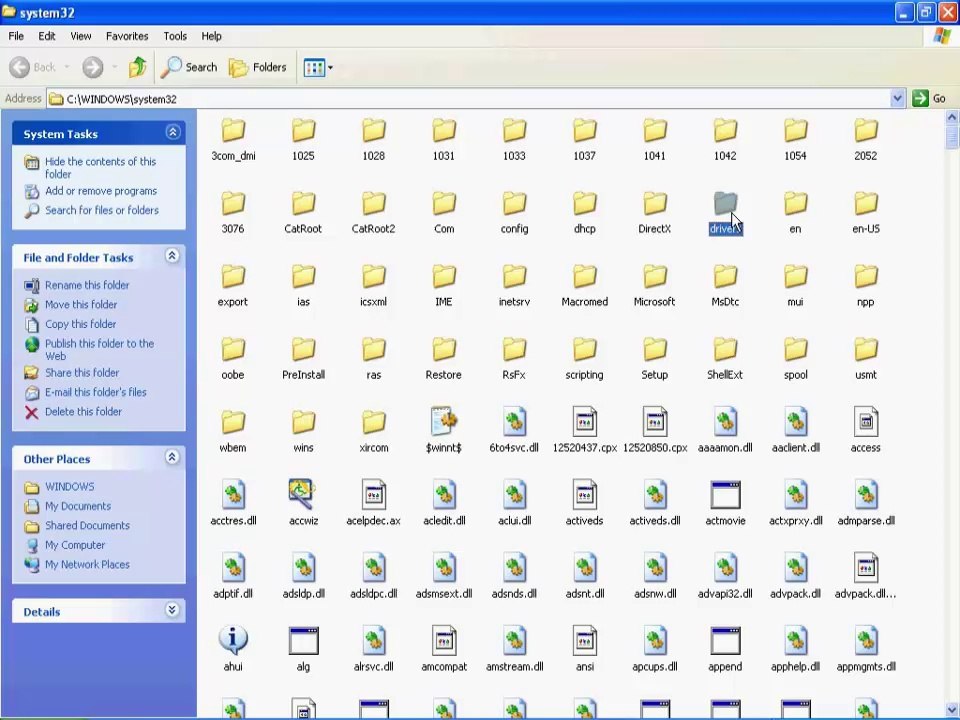The image size is (960, 720).
Task: Click Move this folder link
Action: click(x=81, y=304)
